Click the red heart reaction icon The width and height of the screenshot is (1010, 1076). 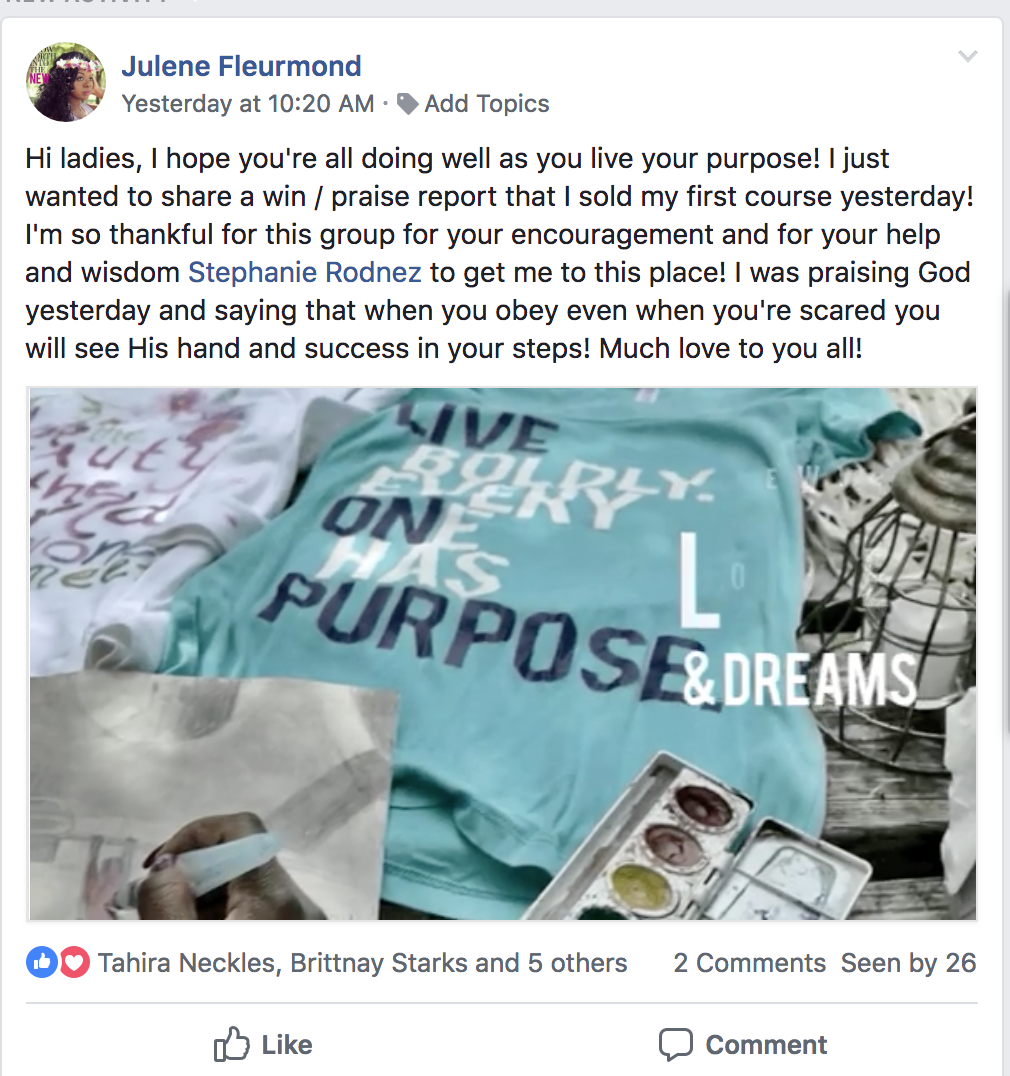point(74,963)
